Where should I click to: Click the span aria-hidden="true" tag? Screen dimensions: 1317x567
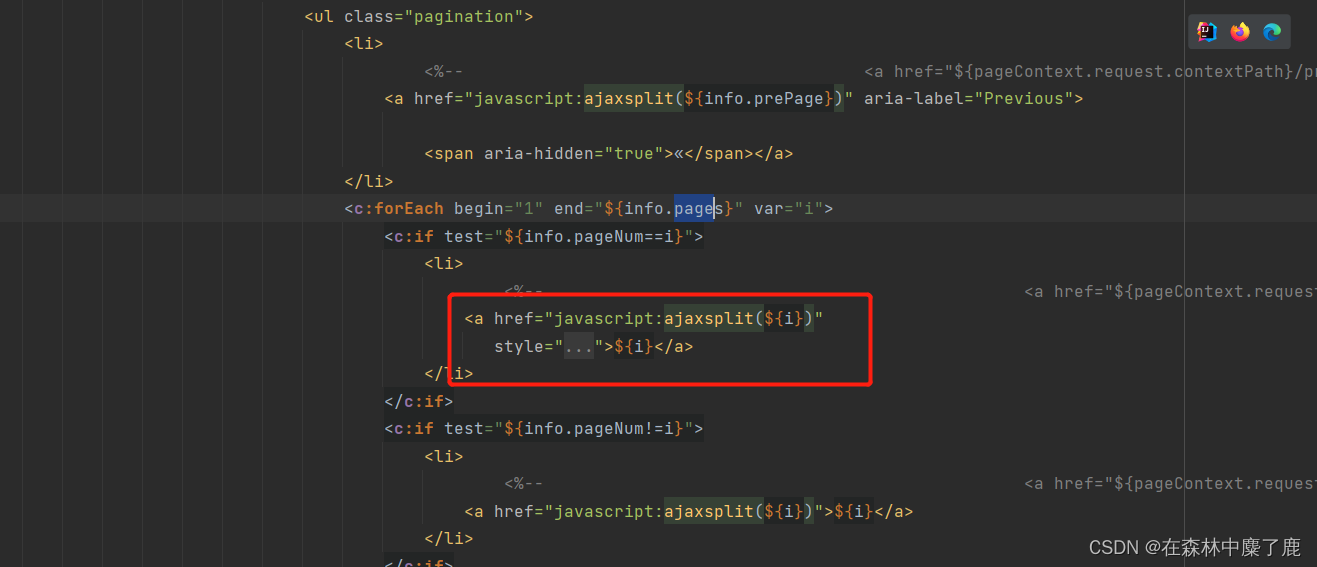[x=548, y=154]
